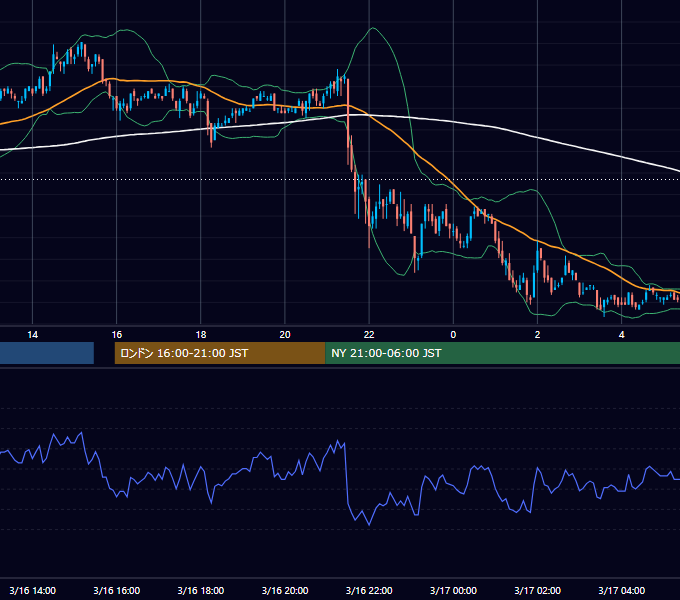Click the 3/16 16:00 time label

coord(117,590)
